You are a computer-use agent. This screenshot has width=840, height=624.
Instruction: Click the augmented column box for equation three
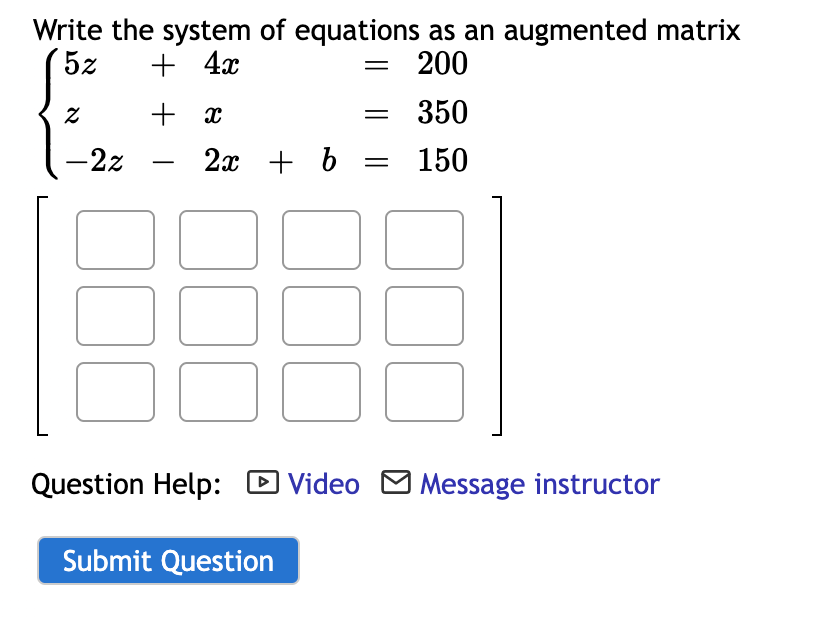point(424,392)
